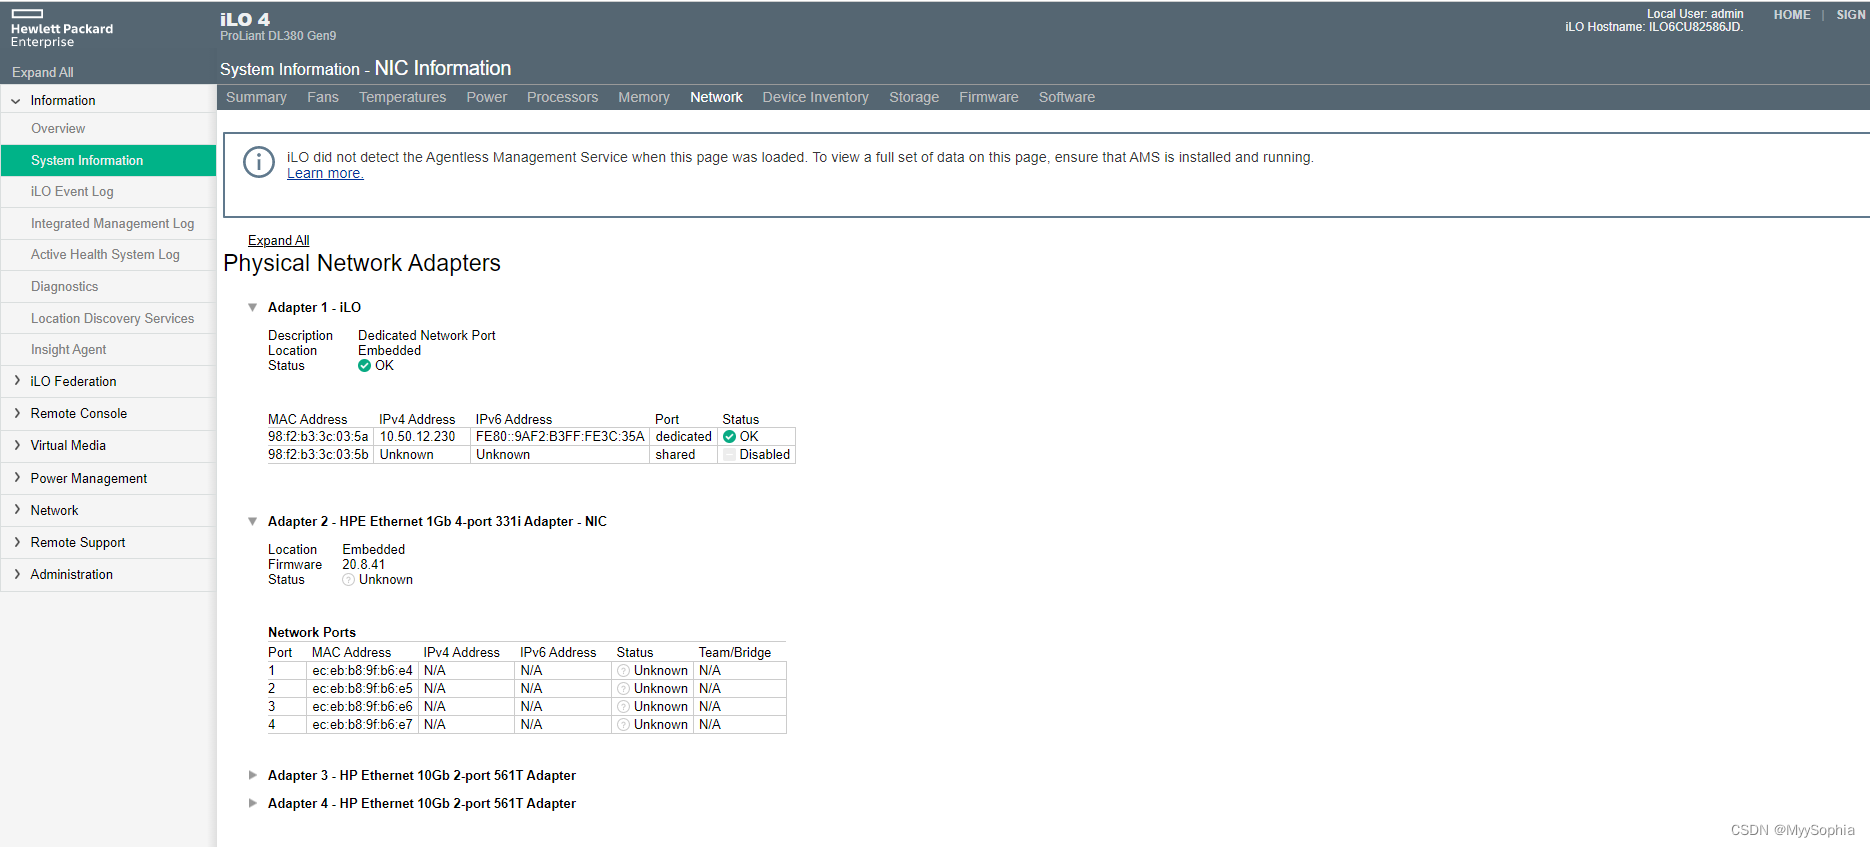Collapse the Adapter 1 - iLO section
The width and height of the screenshot is (1870, 847).
[x=252, y=308]
